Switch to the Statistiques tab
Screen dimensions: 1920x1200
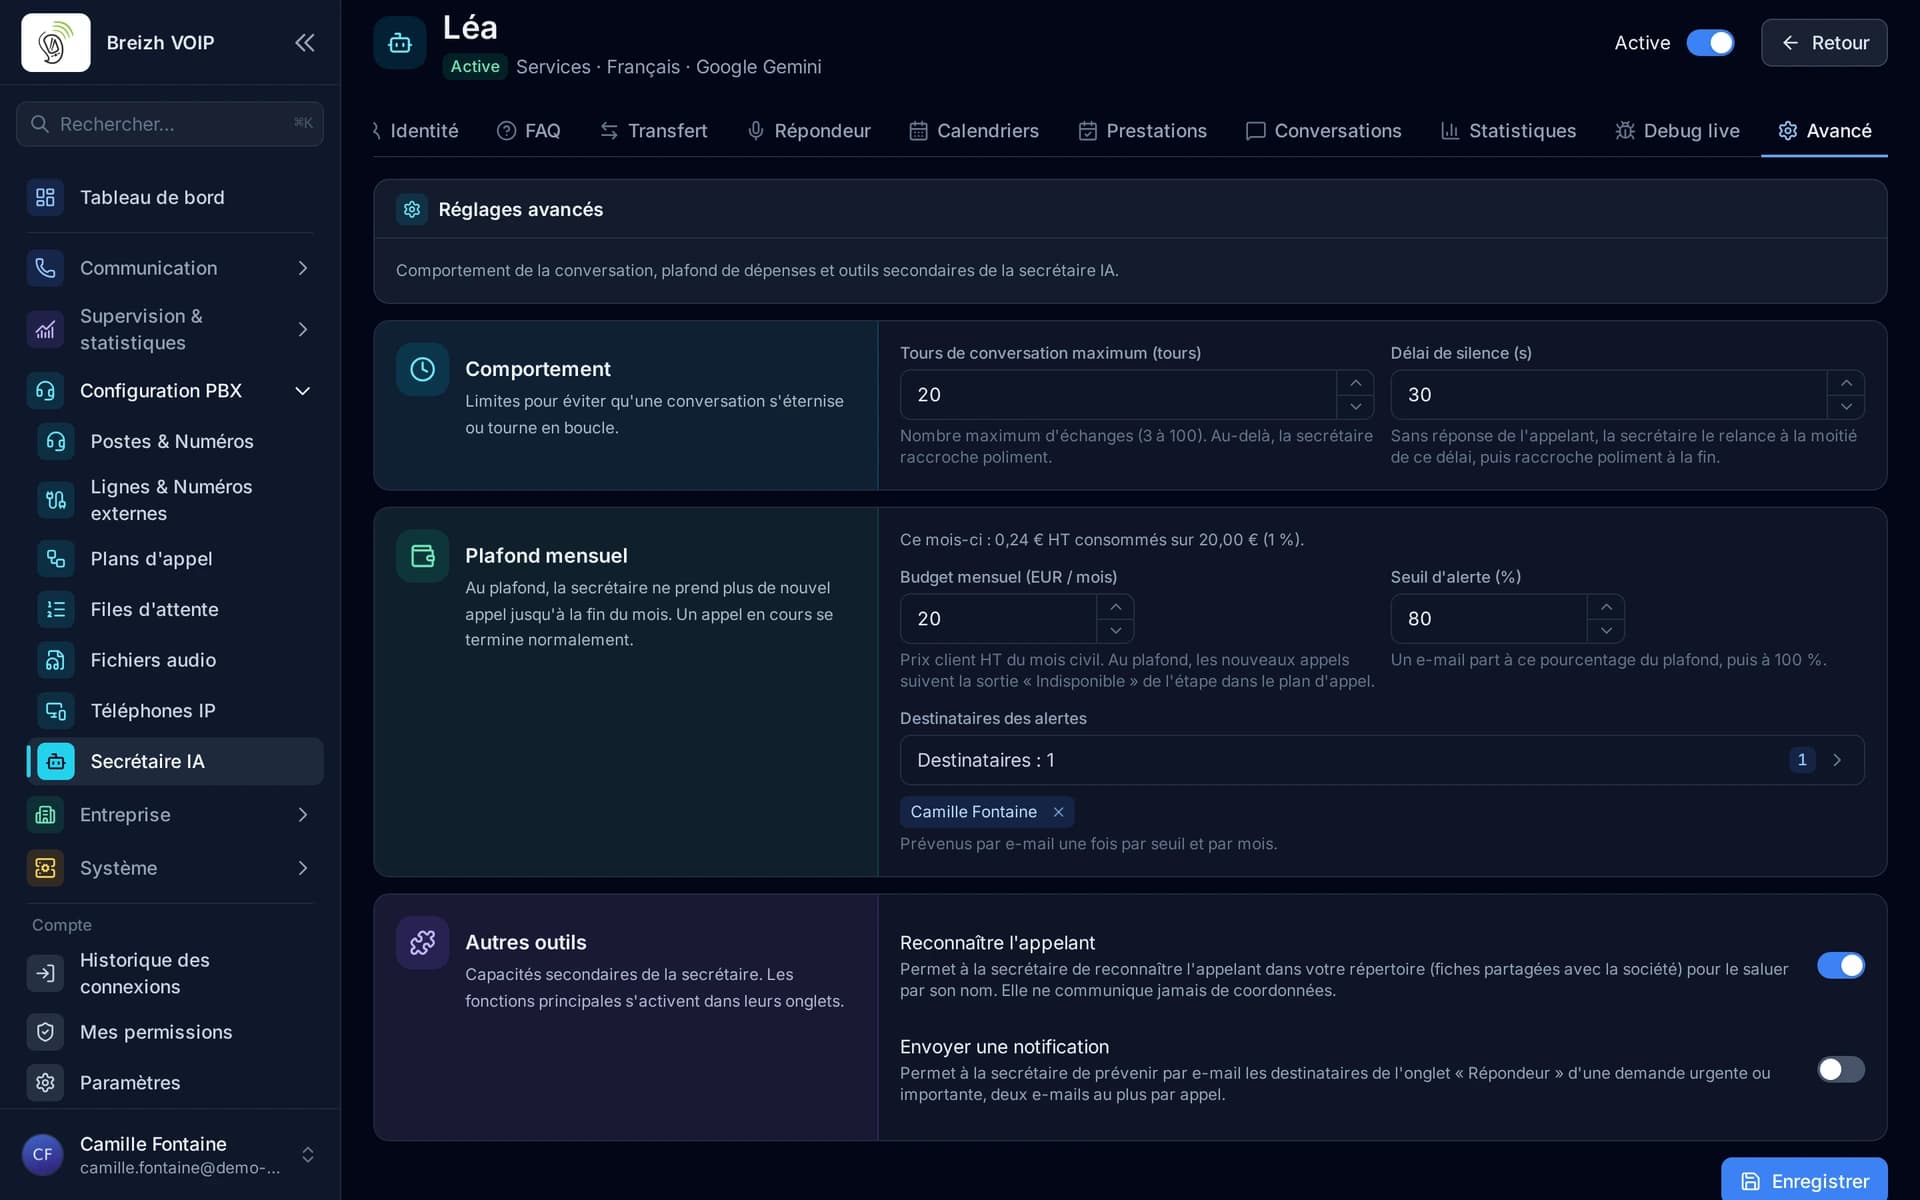[1509, 131]
